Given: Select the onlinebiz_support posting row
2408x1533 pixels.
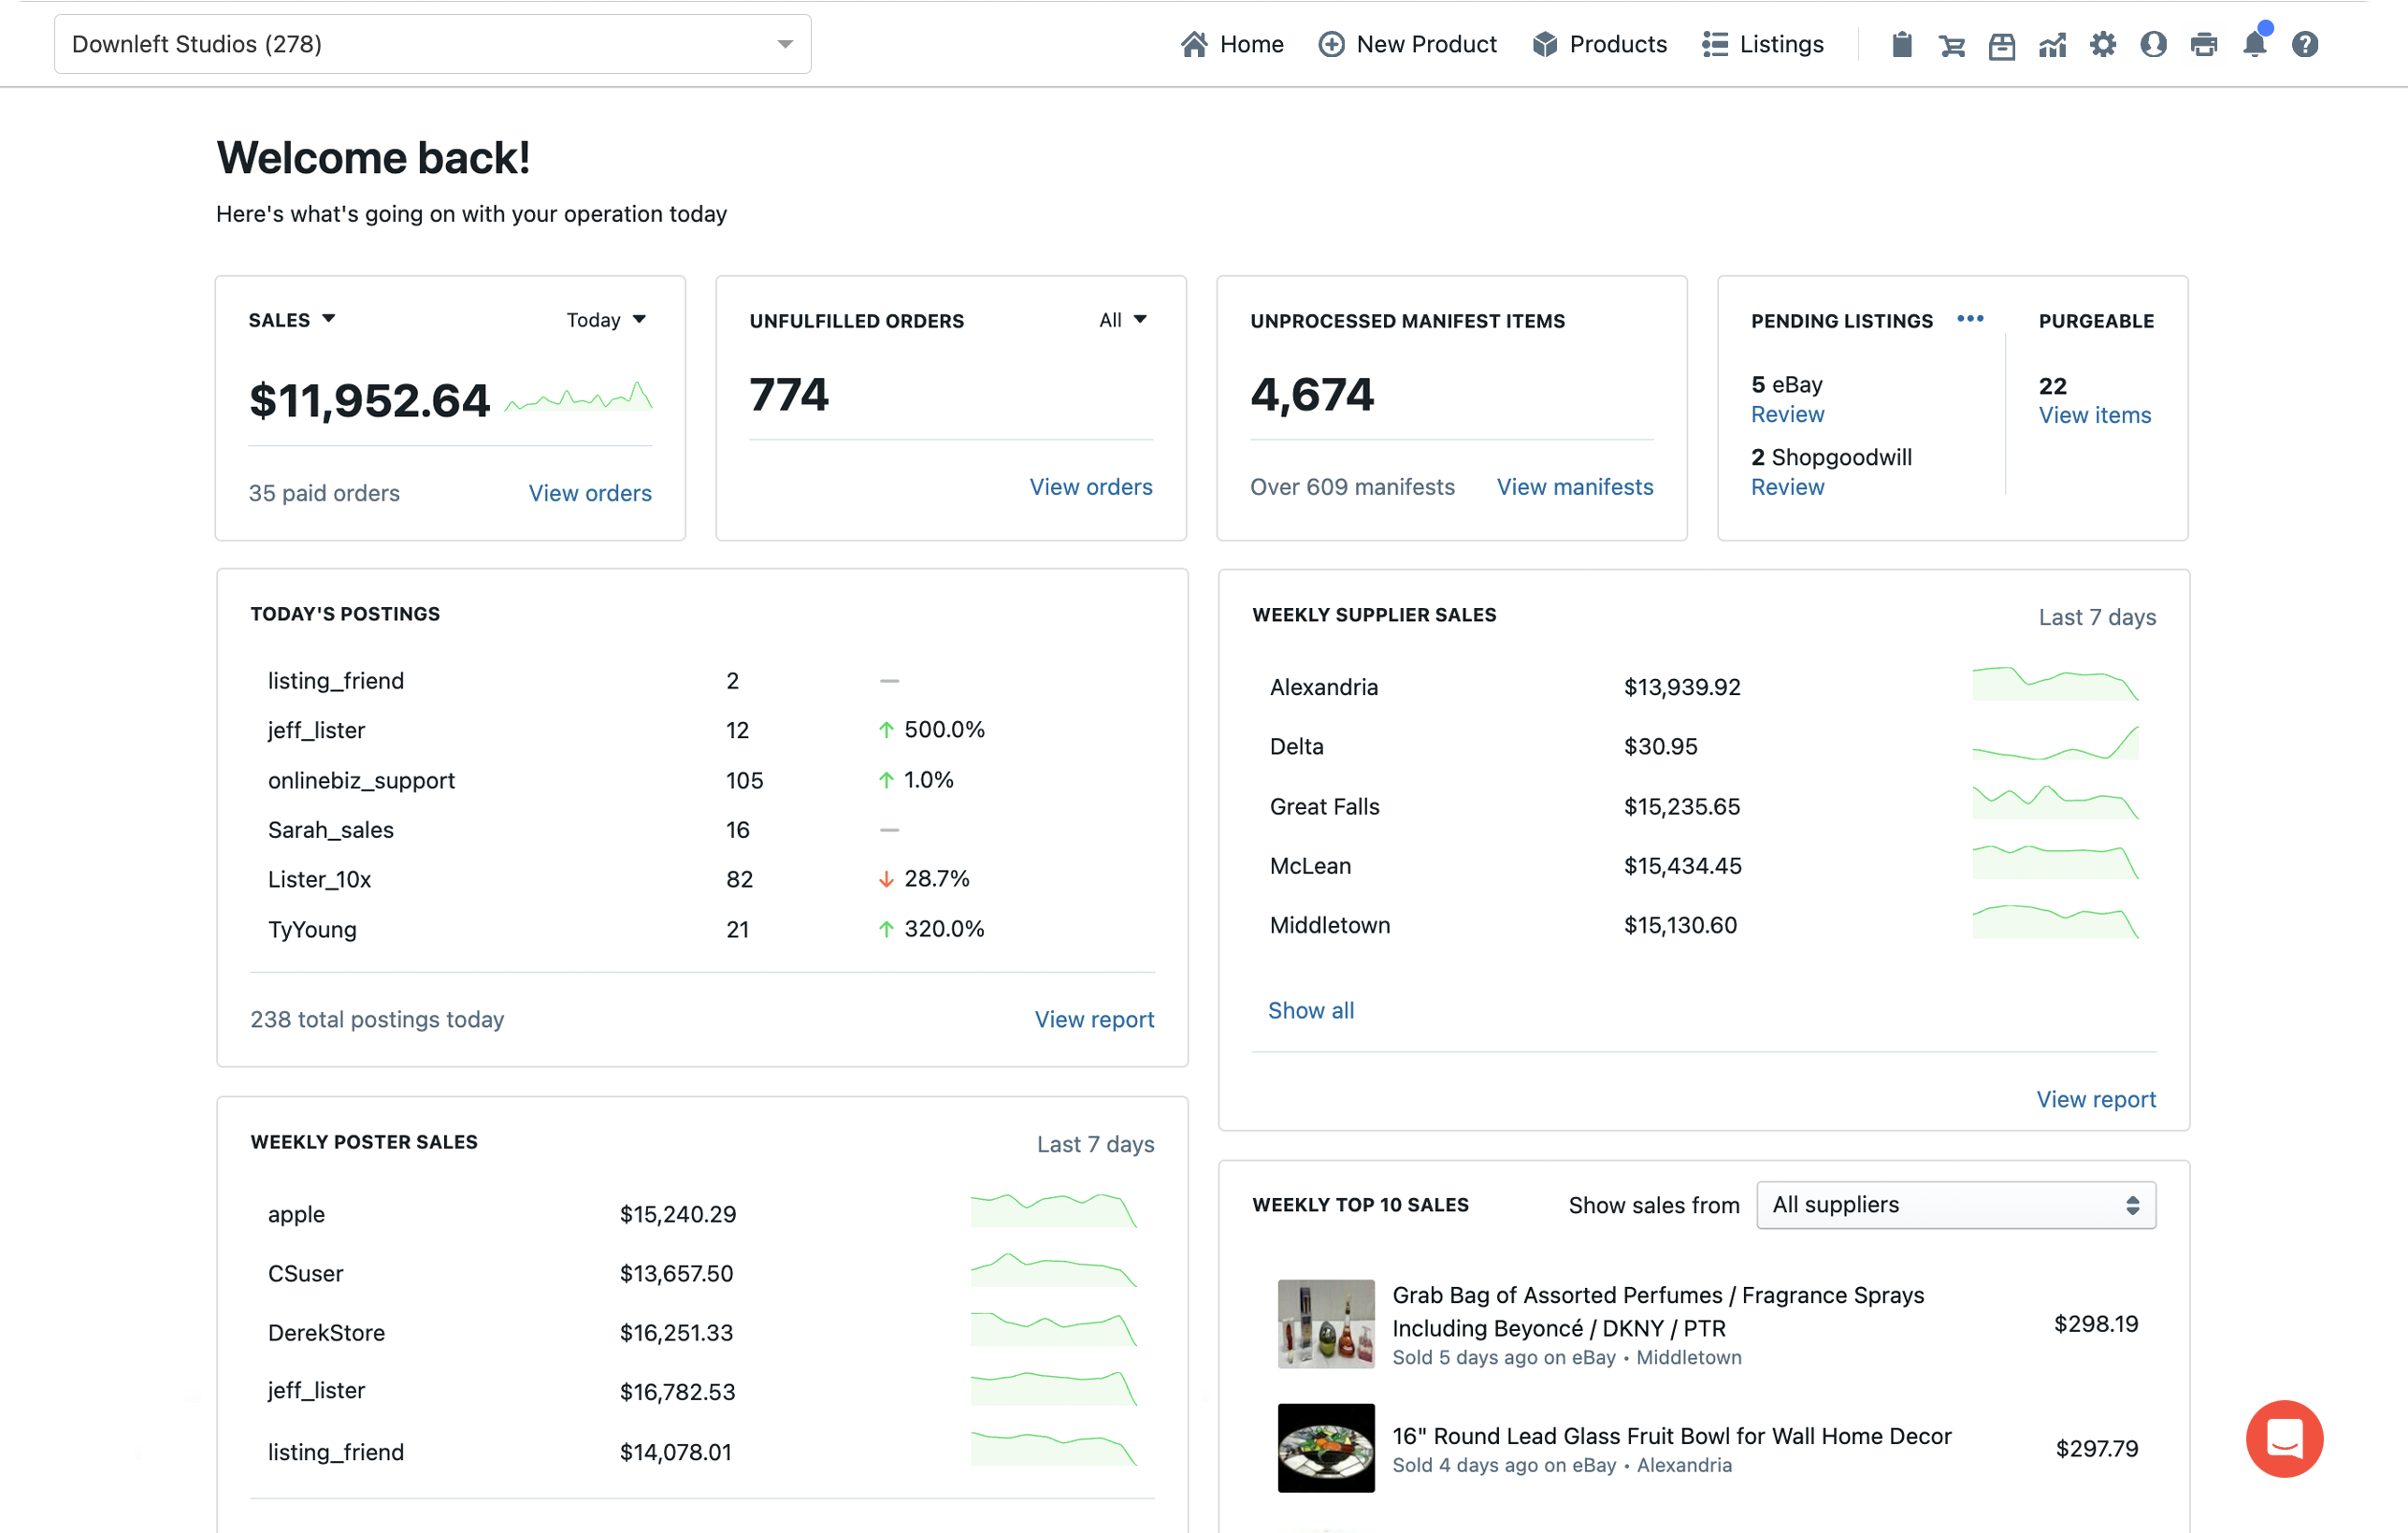Looking at the screenshot, I should pos(702,780).
